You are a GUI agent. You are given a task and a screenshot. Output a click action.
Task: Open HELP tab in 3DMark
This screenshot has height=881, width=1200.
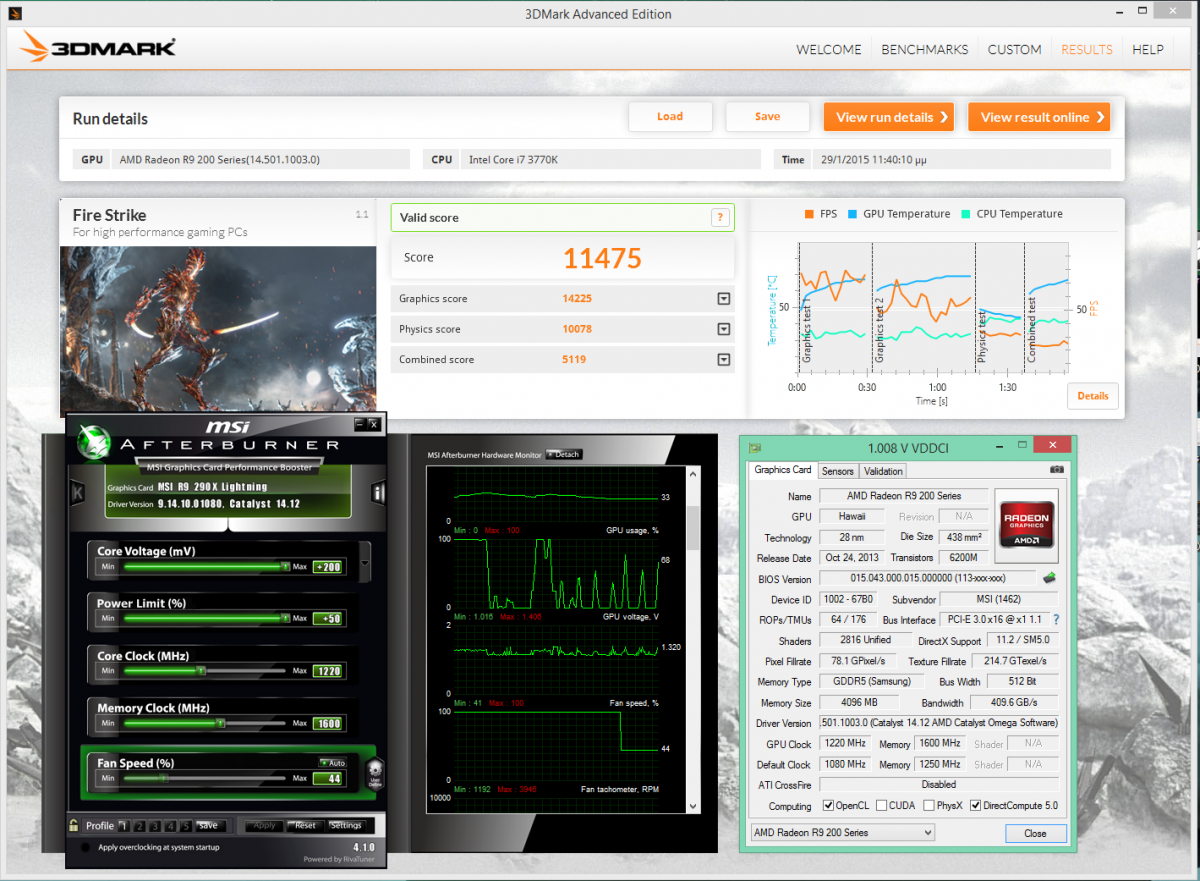click(x=1147, y=49)
